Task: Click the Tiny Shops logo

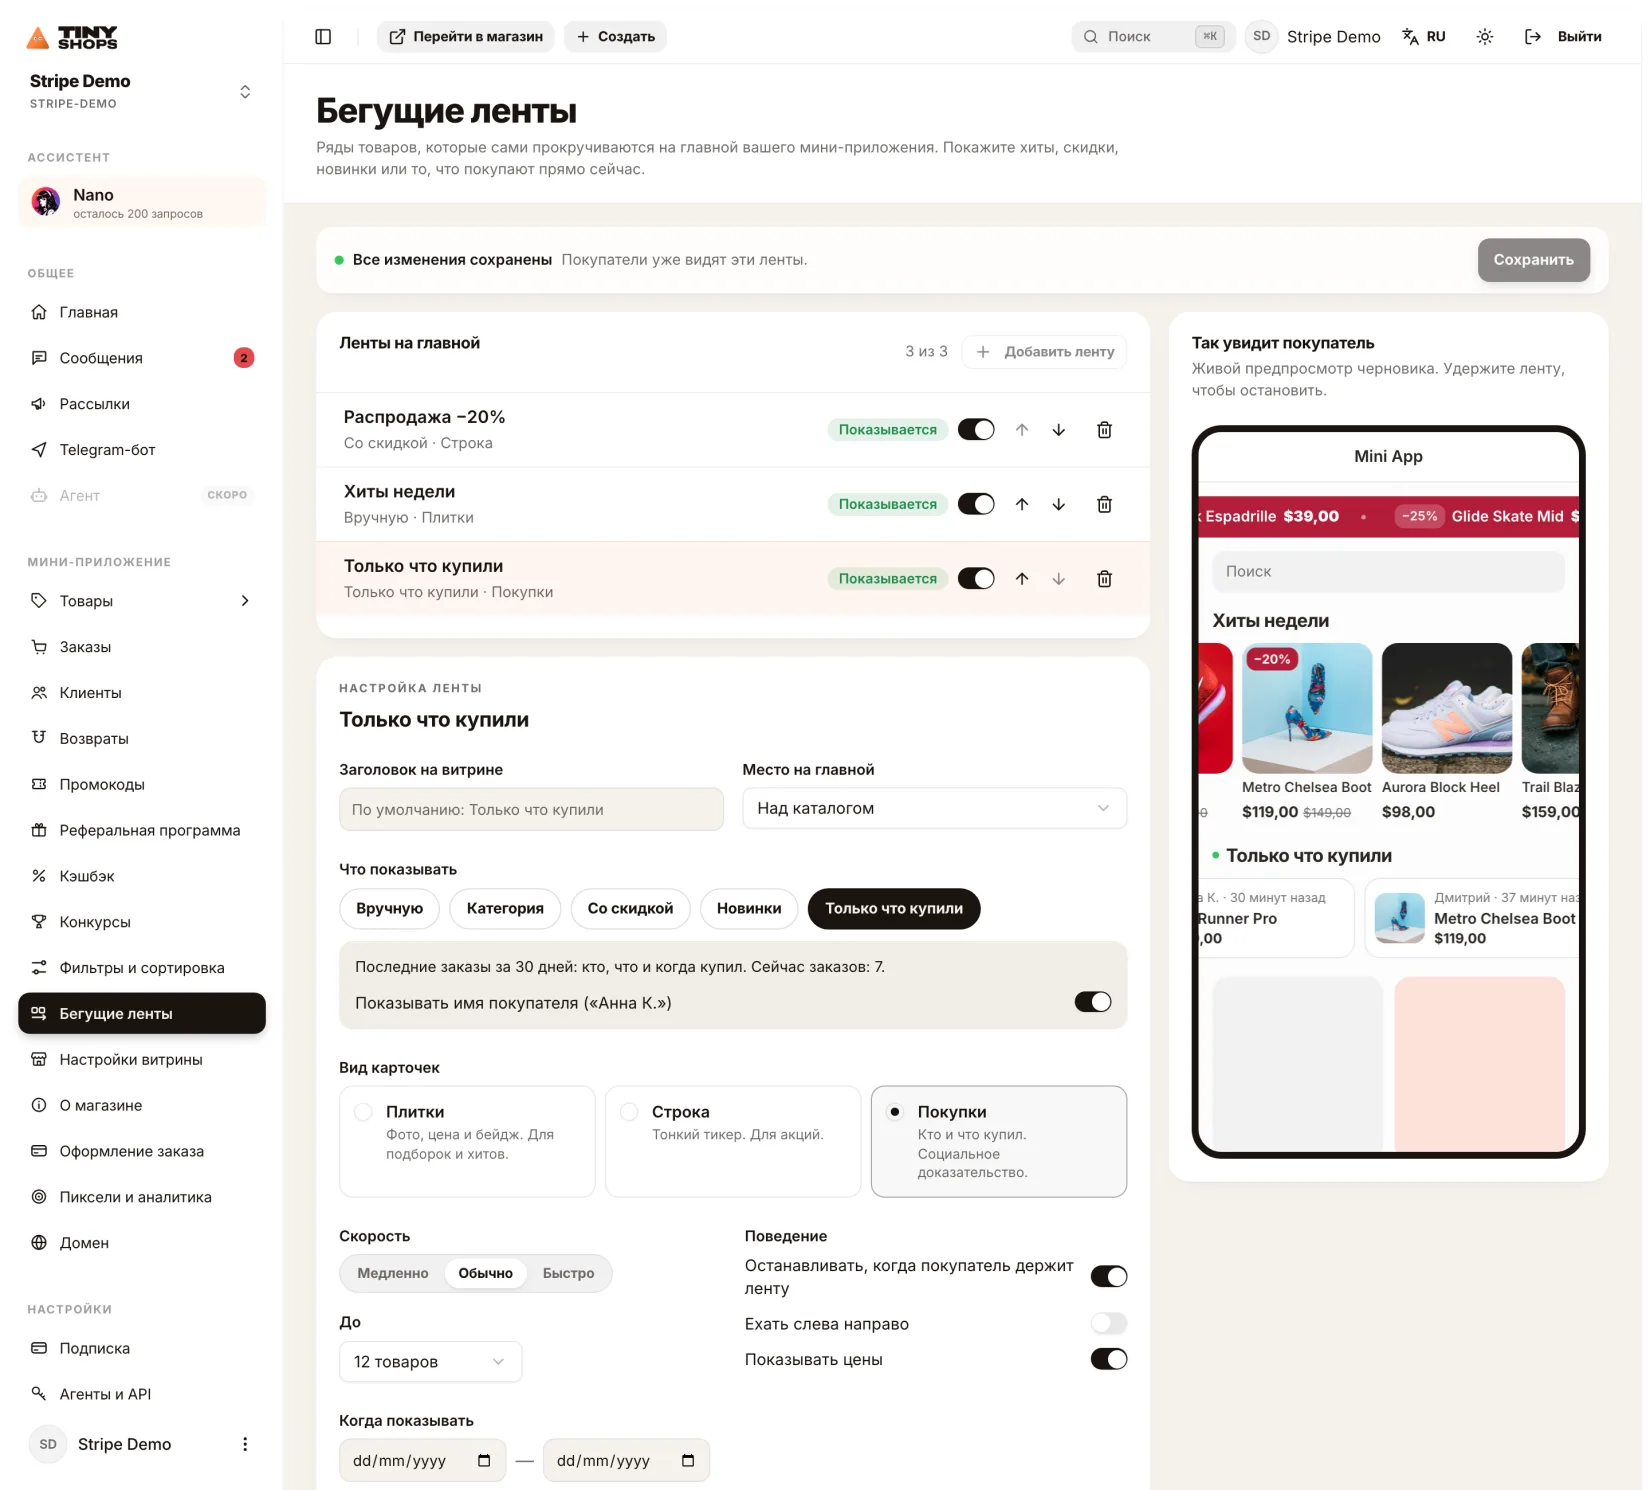Action: (72, 38)
